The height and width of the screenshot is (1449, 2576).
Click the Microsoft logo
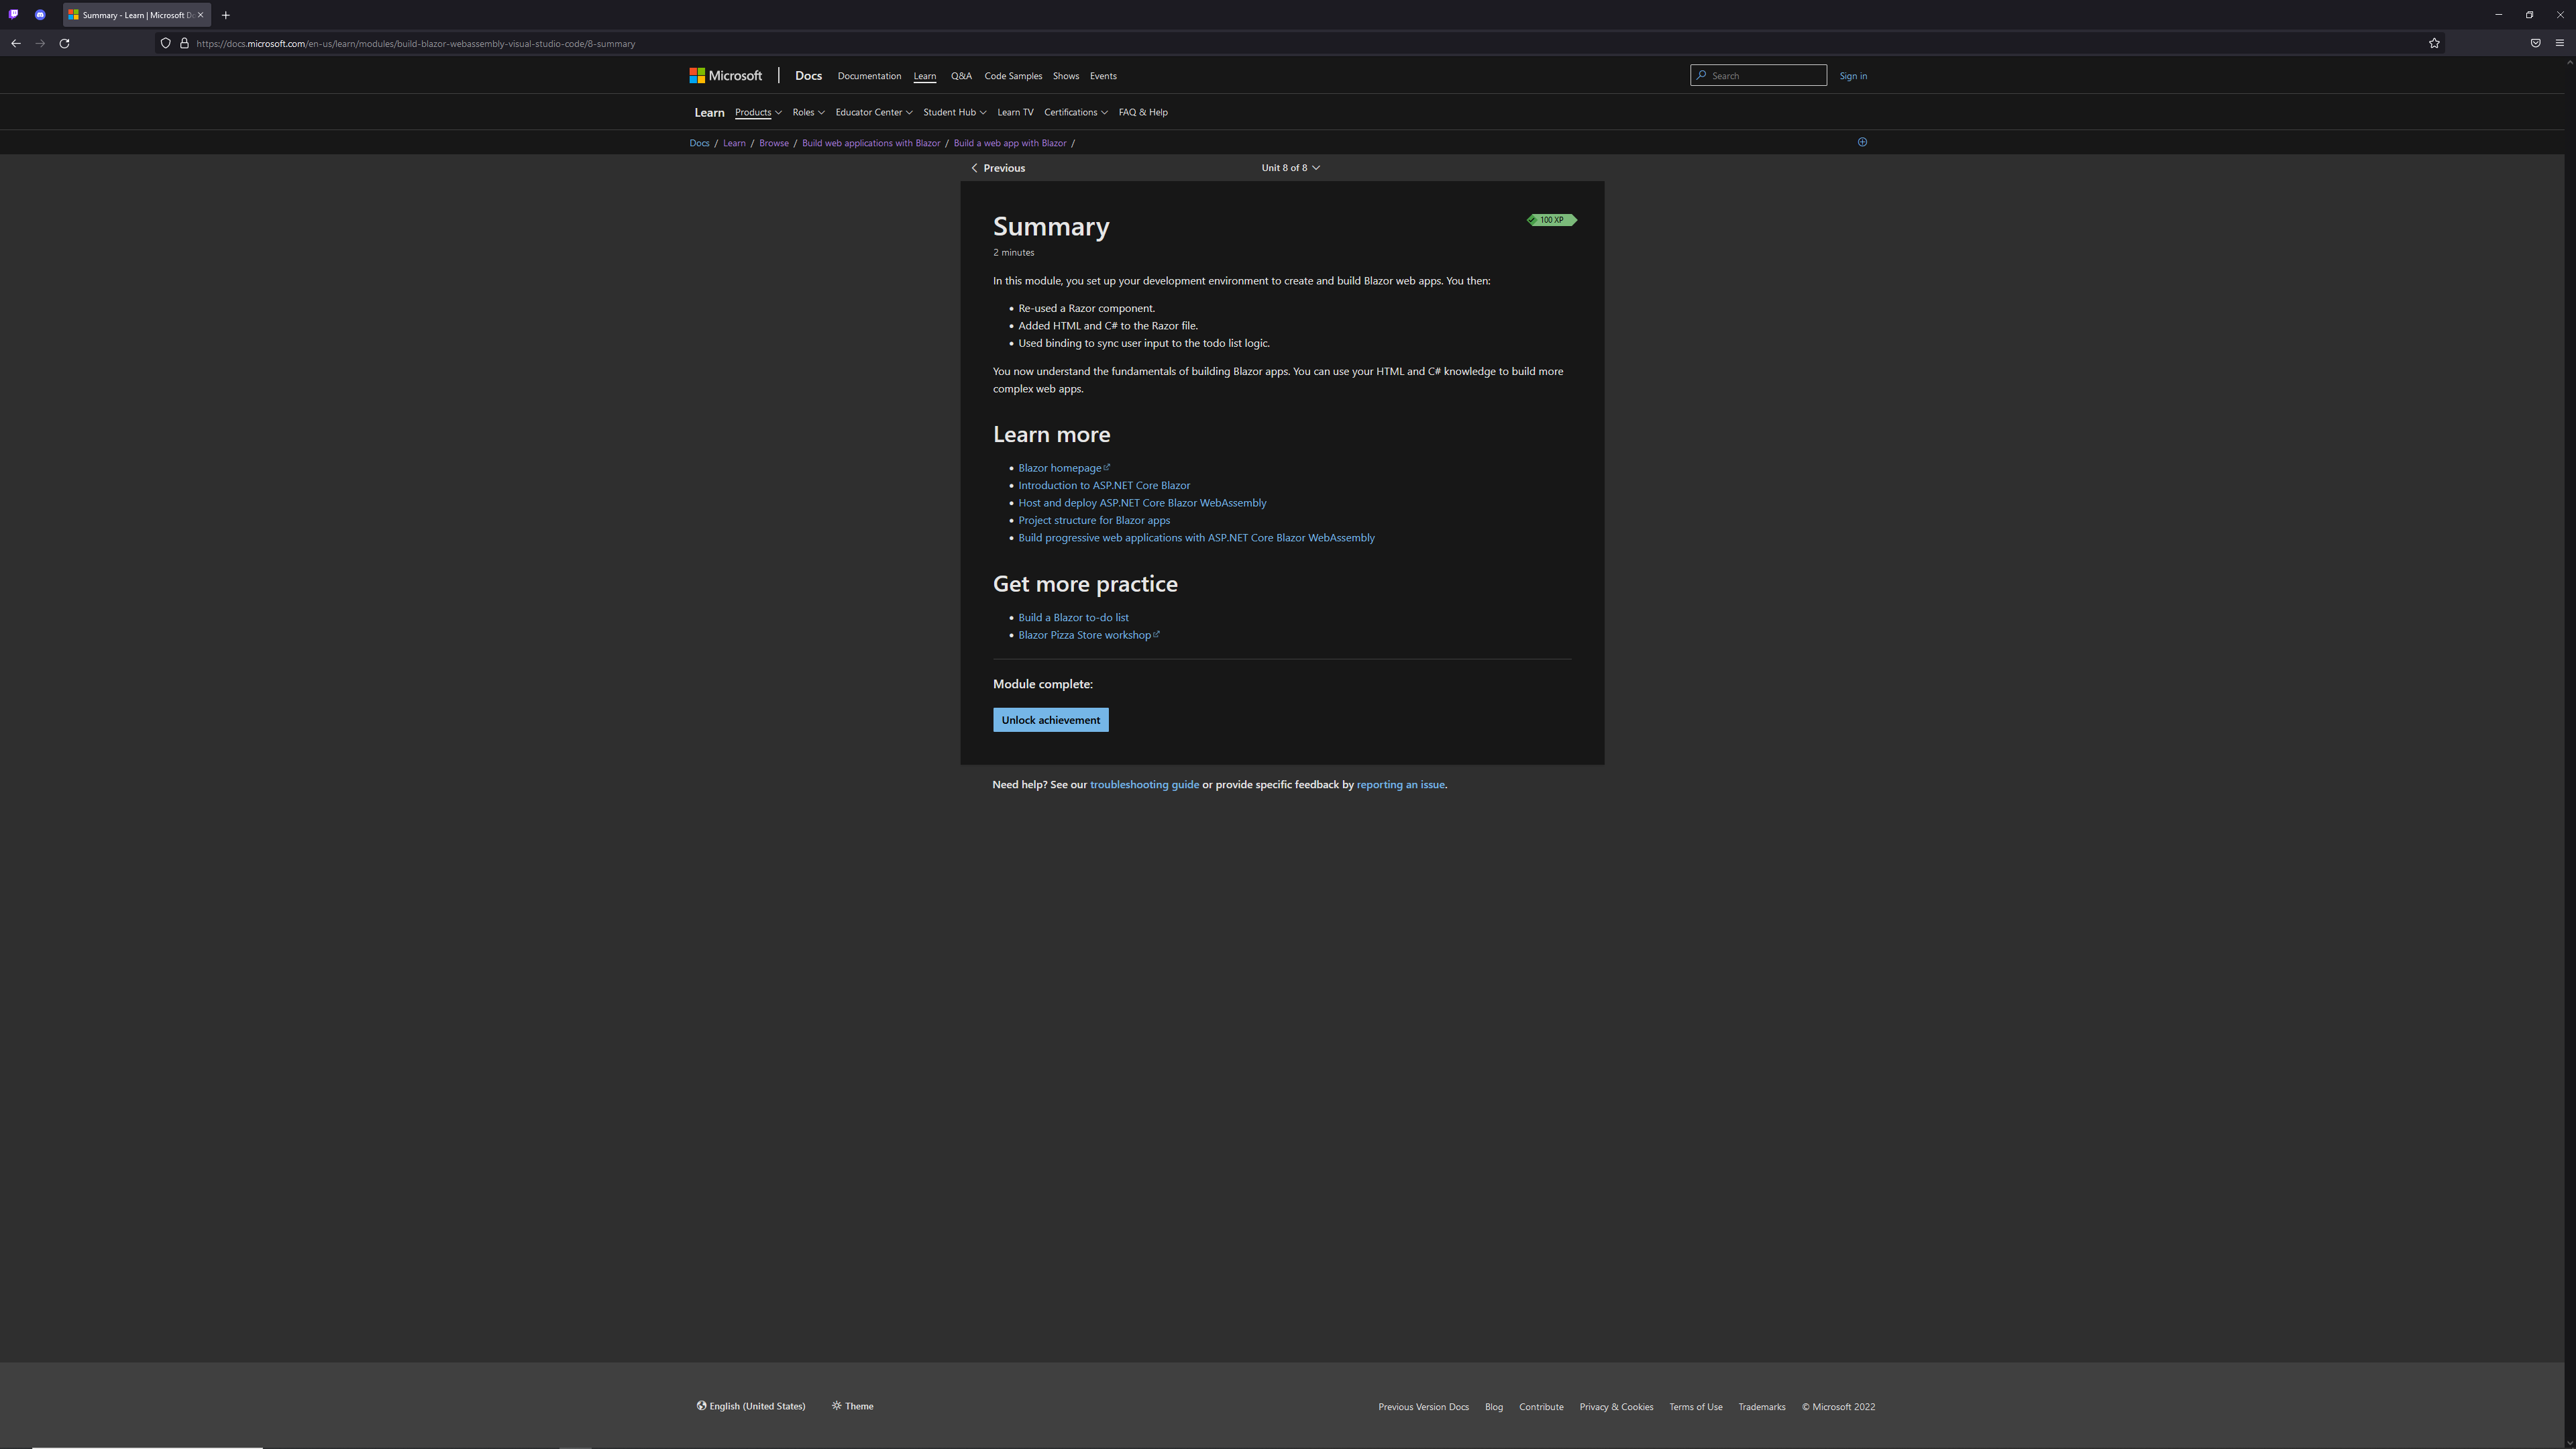tap(726, 76)
